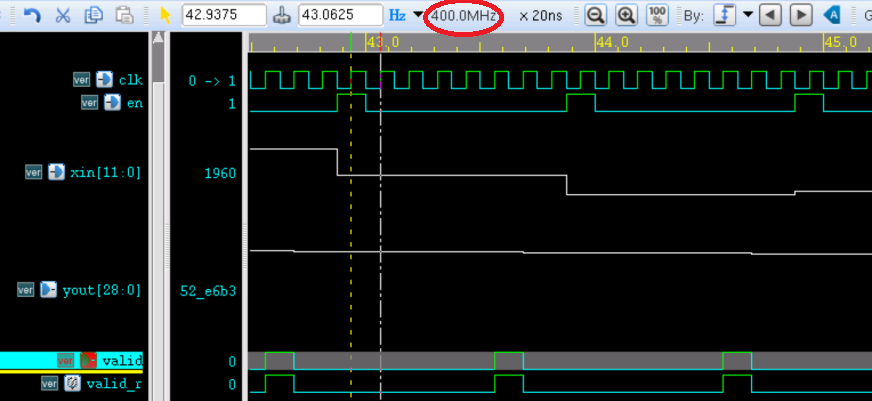Click the Paste clipboard icon
The image size is (872, 401).
click(x=123, y=16)
